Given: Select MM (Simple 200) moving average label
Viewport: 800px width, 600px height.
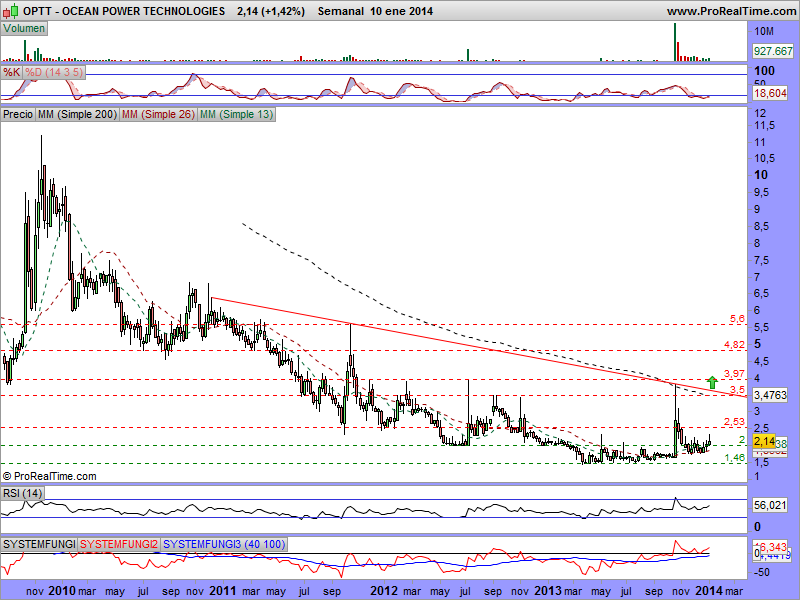Looking at the screenshot, I should click(x=77, y=114).
